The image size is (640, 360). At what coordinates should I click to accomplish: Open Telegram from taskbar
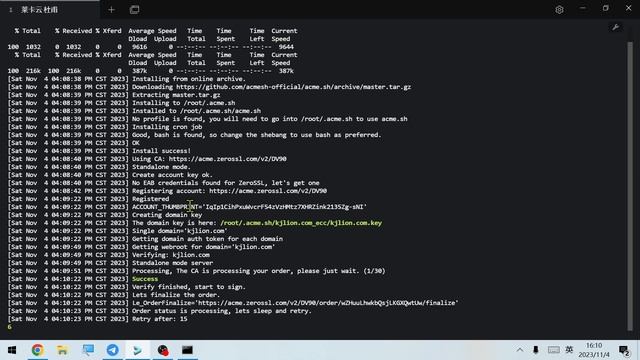pos(113,350)
